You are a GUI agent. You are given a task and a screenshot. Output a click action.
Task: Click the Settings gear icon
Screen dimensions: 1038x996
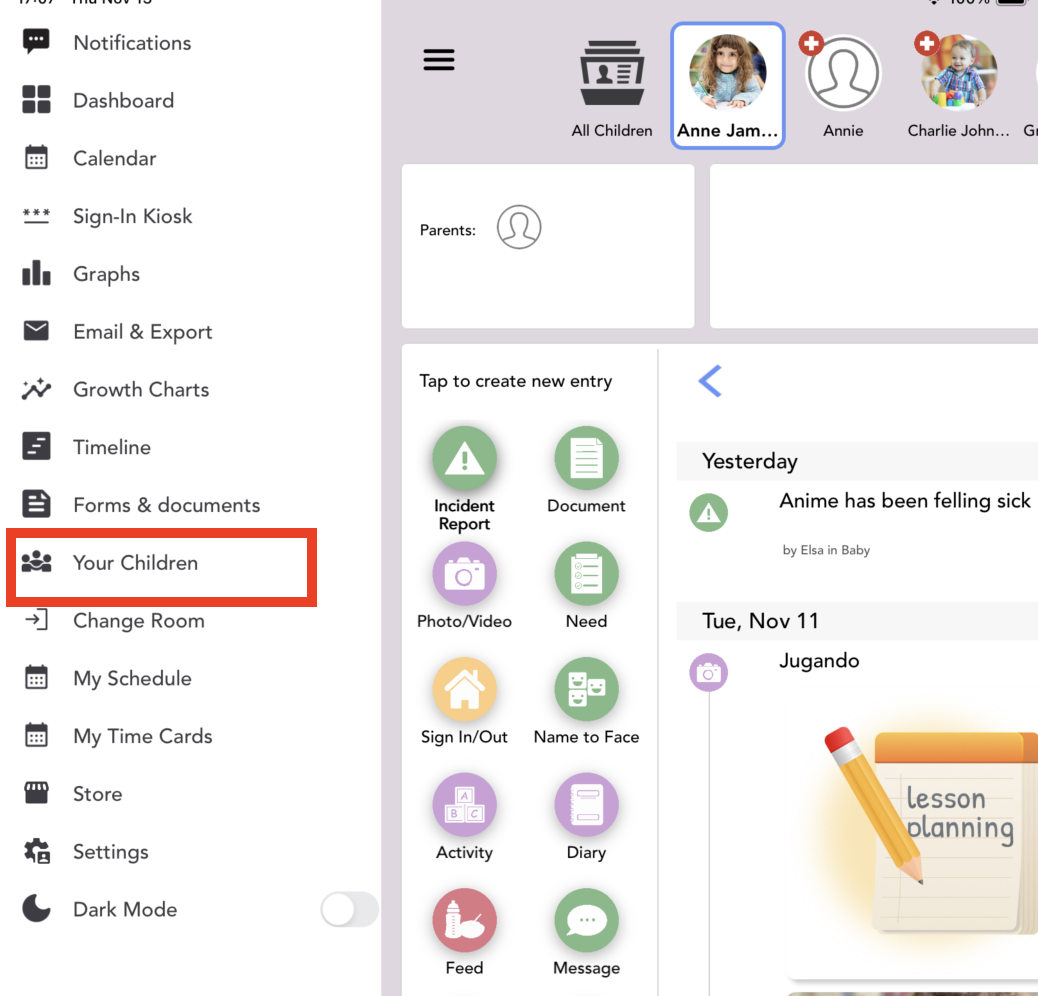(x=36, y=851)
